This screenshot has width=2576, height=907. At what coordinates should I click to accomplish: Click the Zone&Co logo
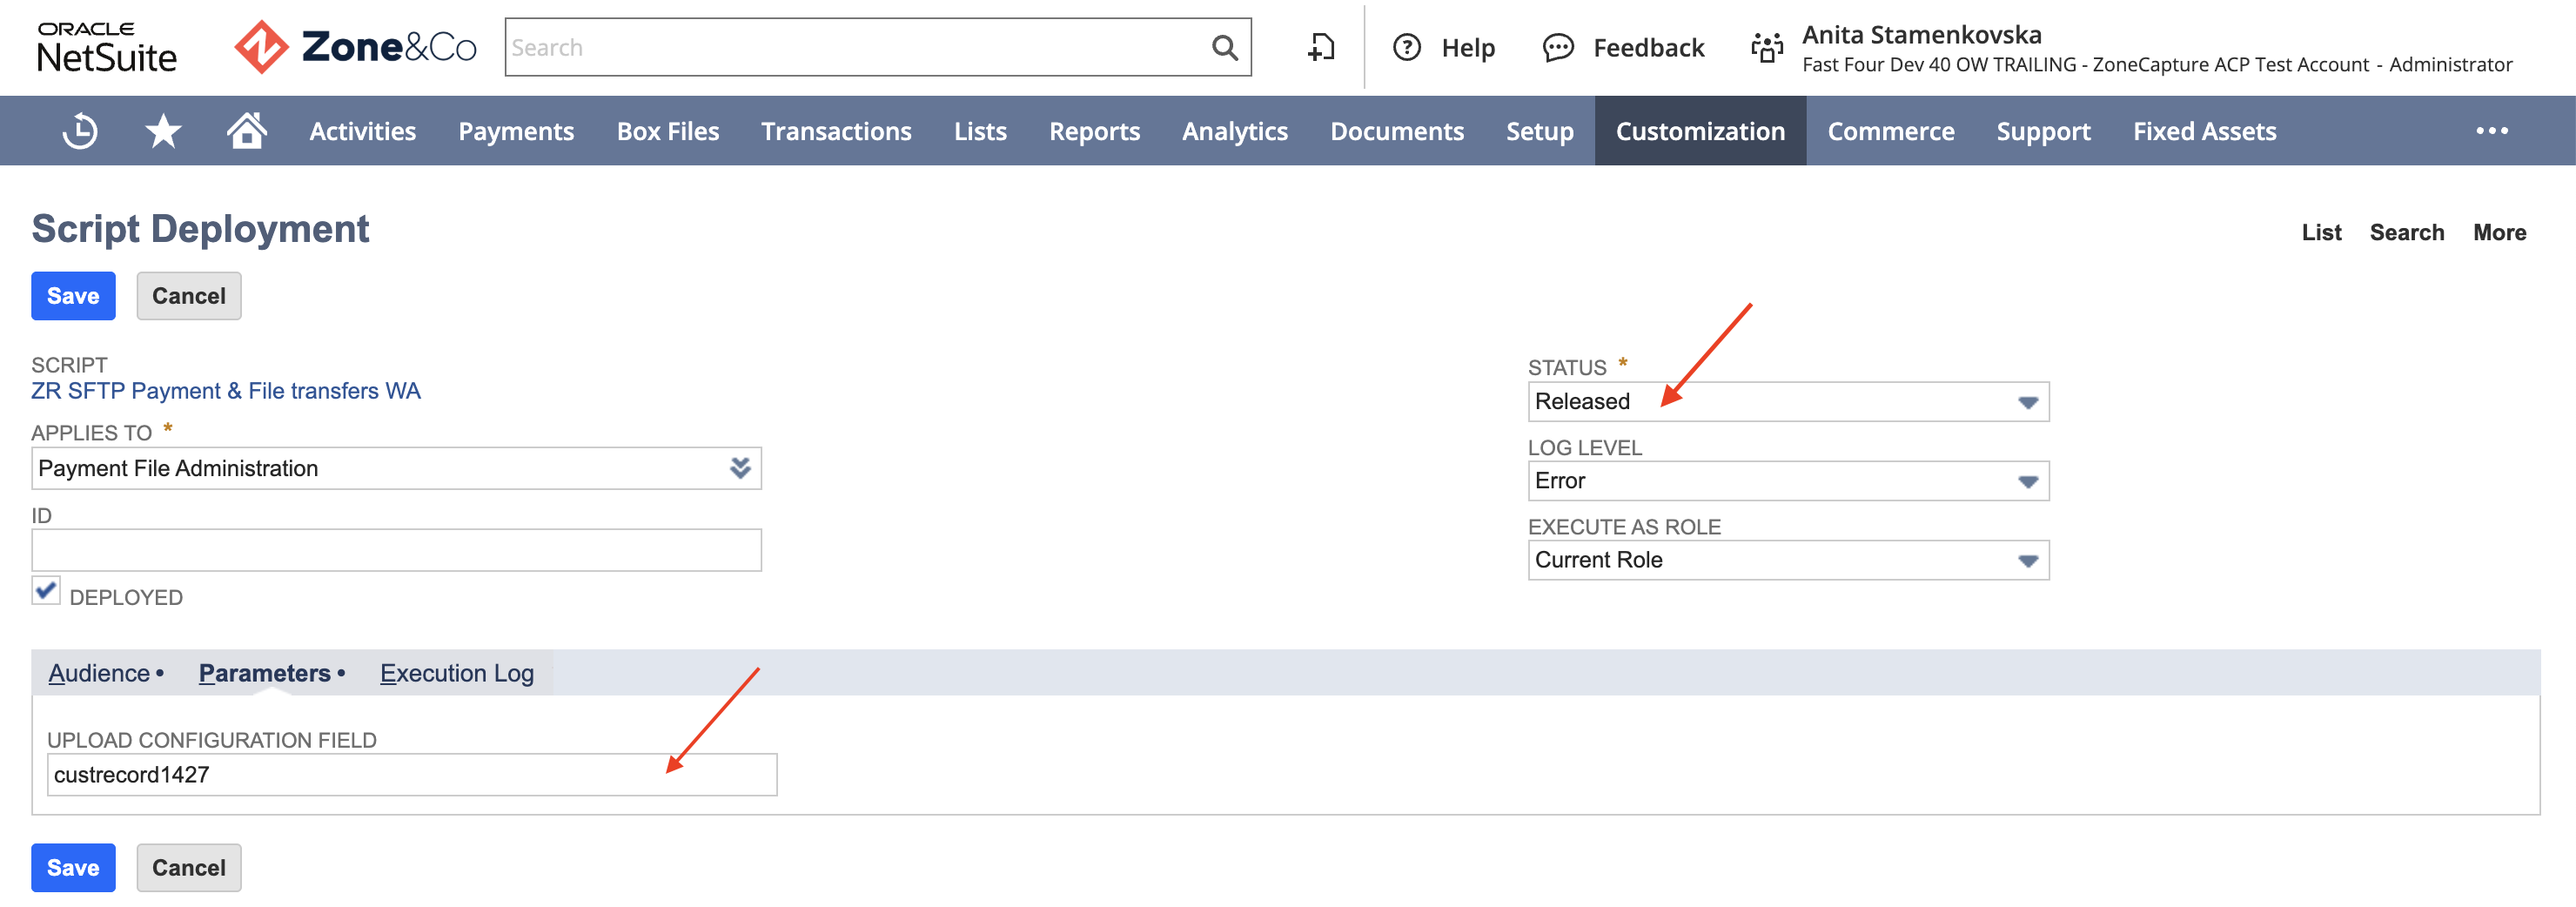pos(355,47)
